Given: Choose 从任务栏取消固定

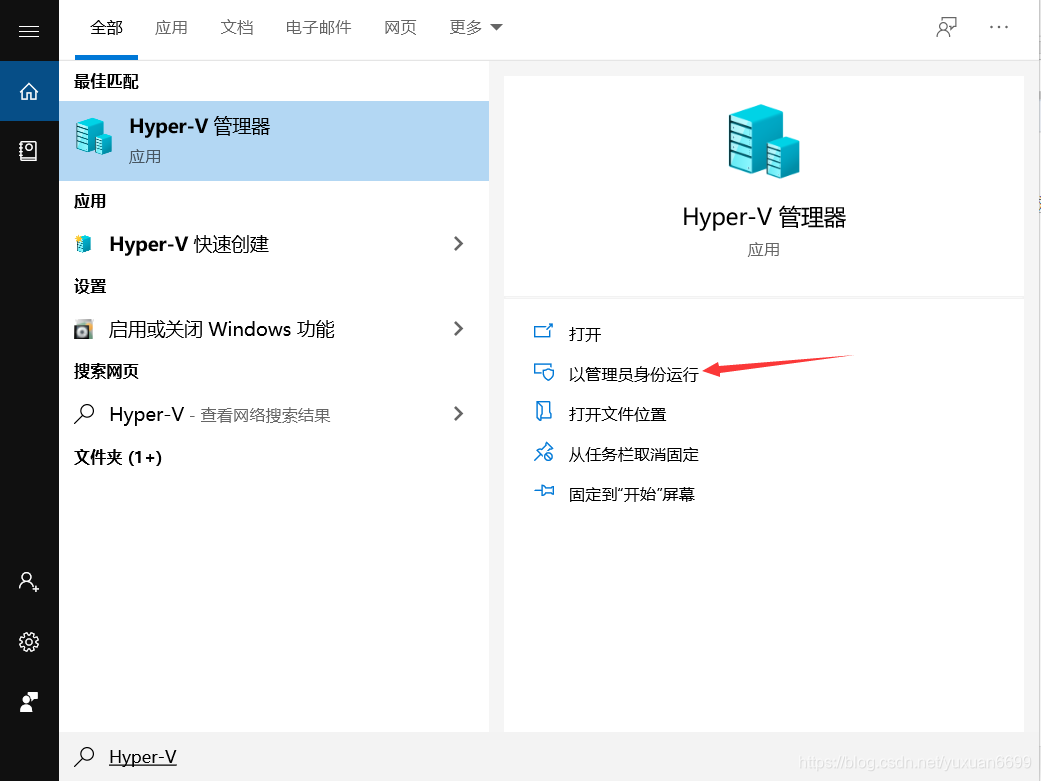Looking at the screenshot, I should click(633, 455).
